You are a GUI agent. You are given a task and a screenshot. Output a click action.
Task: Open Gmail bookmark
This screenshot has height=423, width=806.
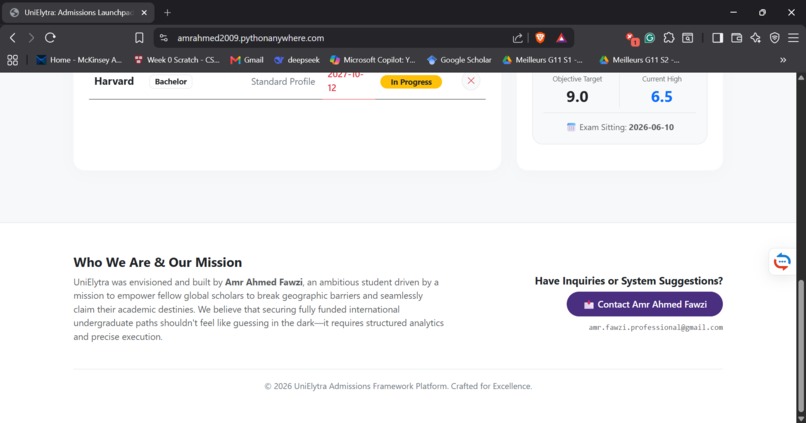[x=247, y=60]
